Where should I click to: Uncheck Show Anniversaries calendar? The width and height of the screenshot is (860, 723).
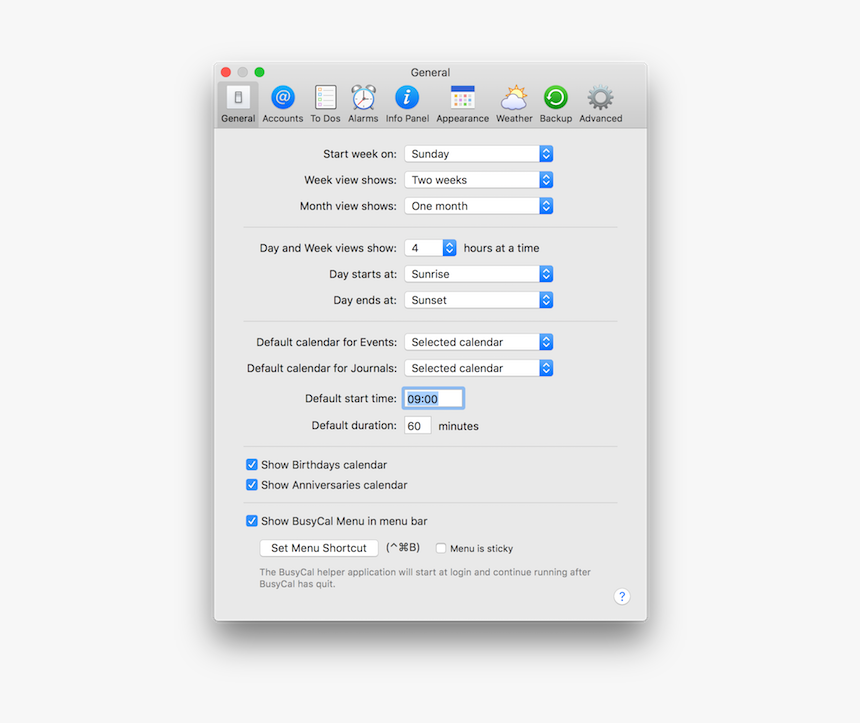252,484
